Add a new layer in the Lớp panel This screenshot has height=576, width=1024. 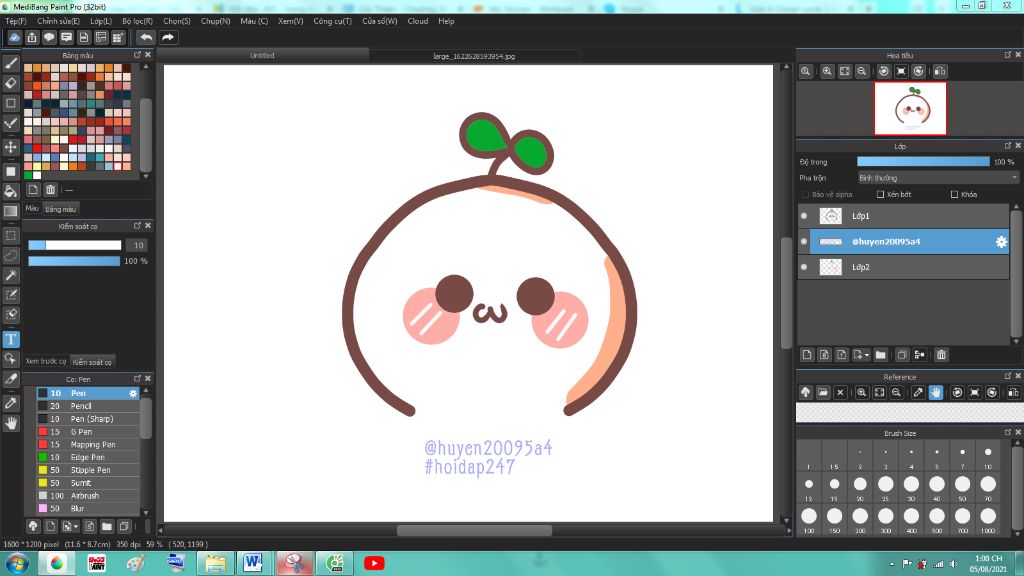(x=807, y=355)
